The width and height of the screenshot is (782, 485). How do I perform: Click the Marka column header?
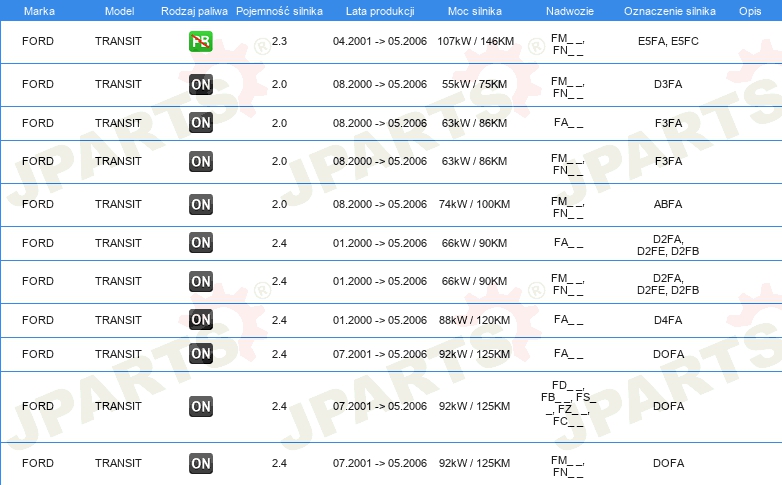[39, 11]
